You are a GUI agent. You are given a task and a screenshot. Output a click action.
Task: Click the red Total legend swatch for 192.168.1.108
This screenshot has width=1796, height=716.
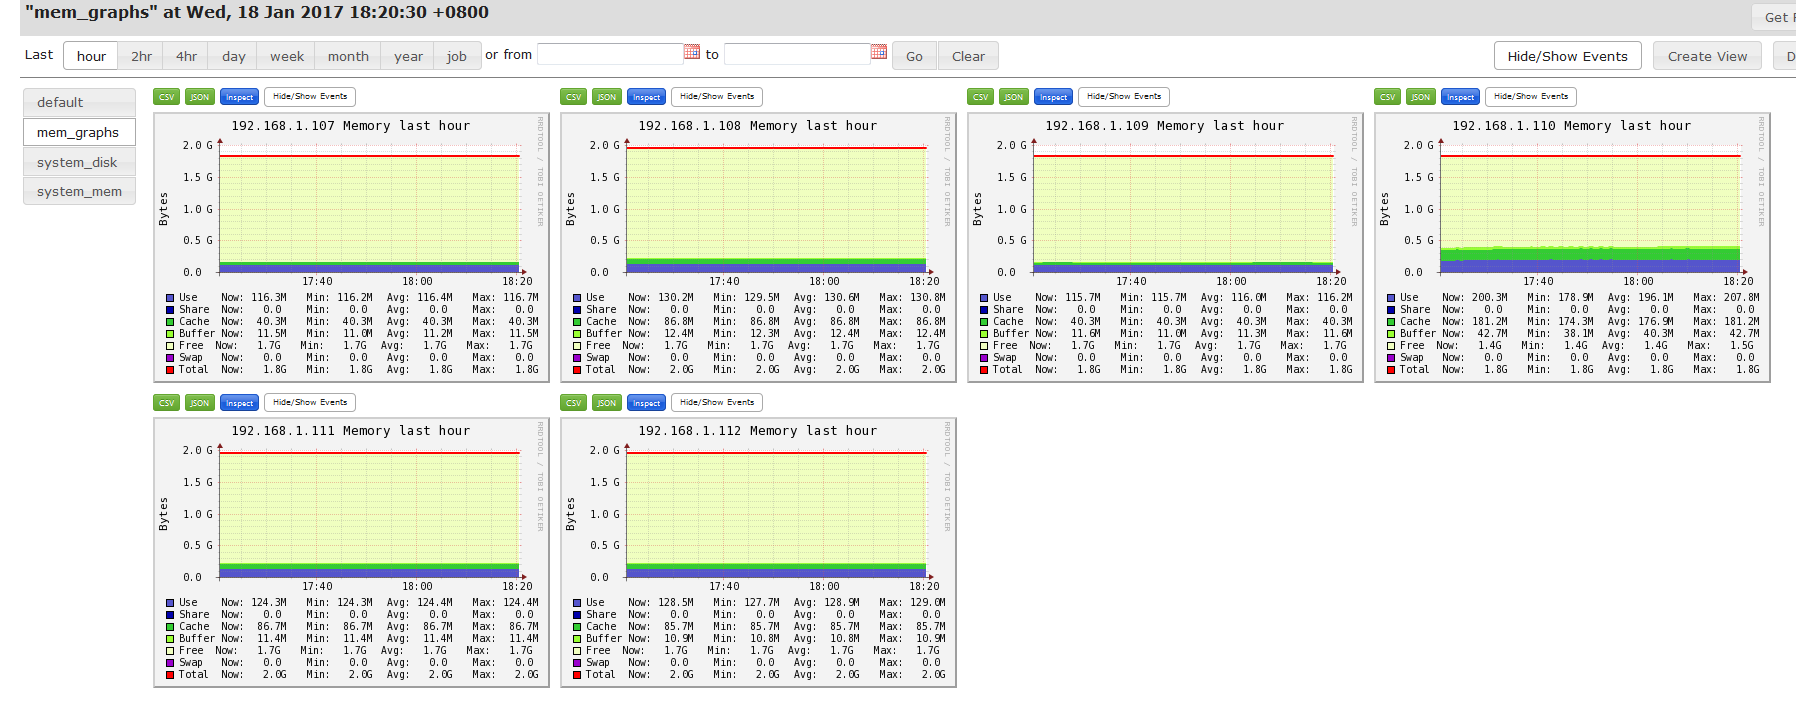(577, 370)
